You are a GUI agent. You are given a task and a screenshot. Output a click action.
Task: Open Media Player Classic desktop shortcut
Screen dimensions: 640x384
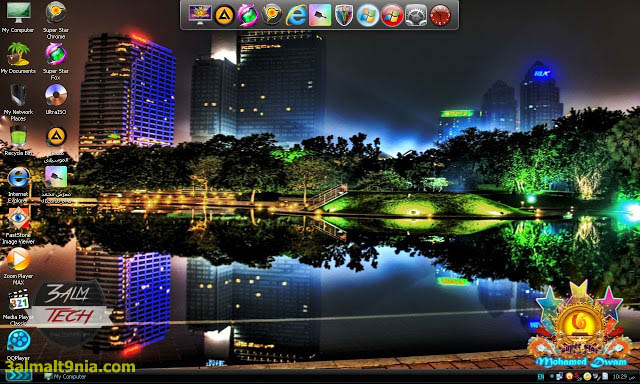click(18, 307)
